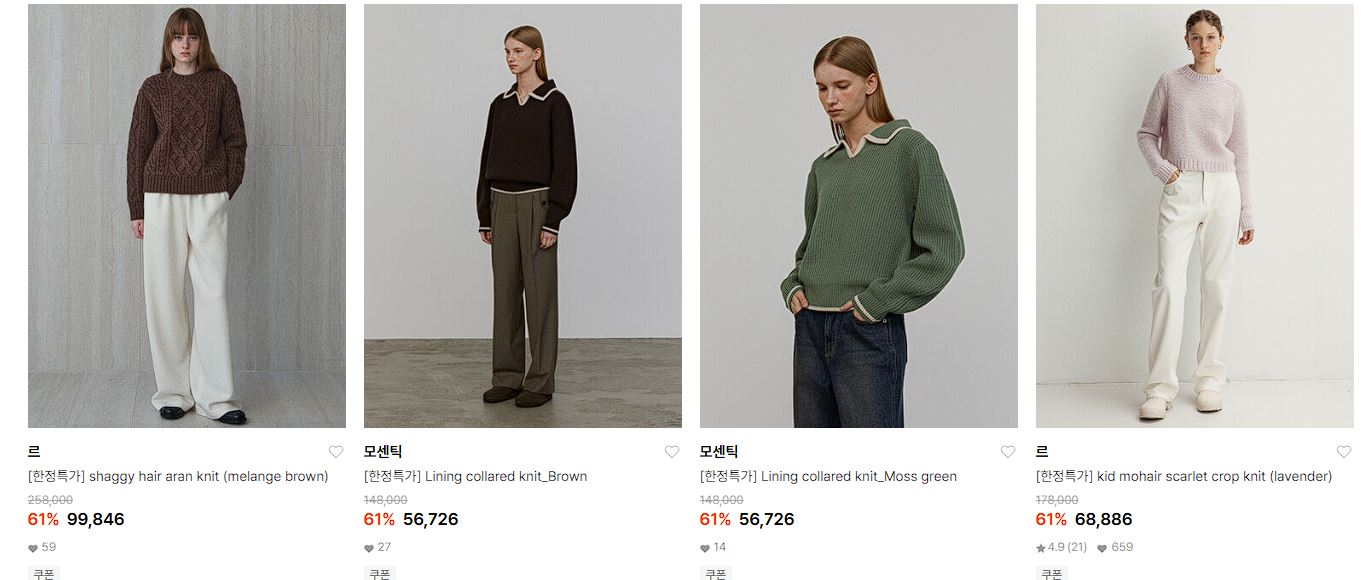This screenshot has width=1368, height=580.
Task: Click the star rating 4.9 icon
Action: click(x=1041, y=548)
